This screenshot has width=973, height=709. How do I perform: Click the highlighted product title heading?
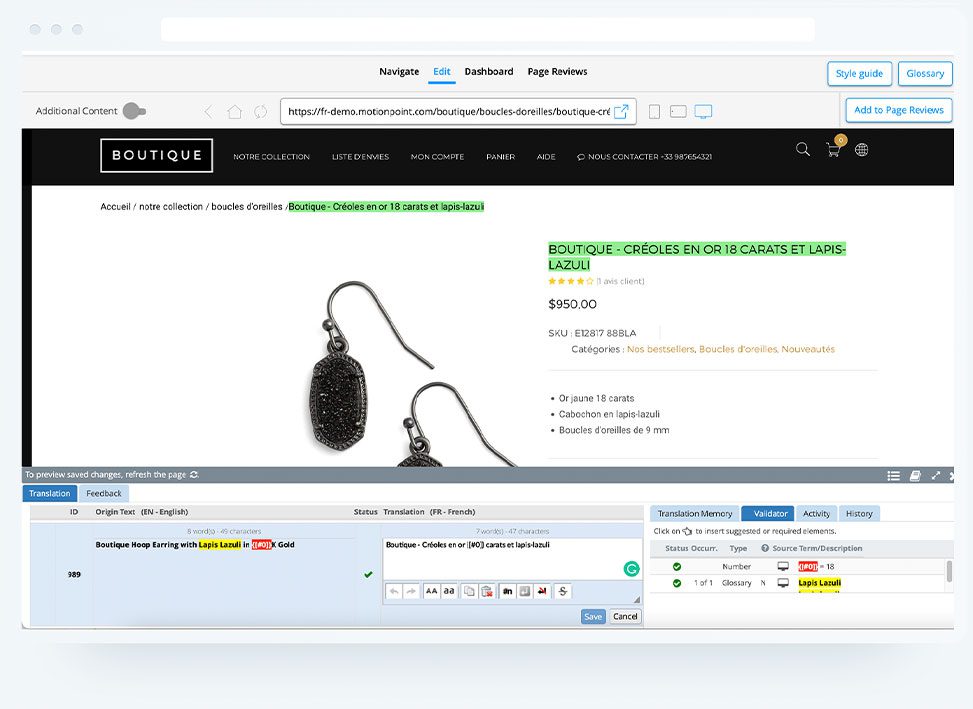(x=697, y=257)
